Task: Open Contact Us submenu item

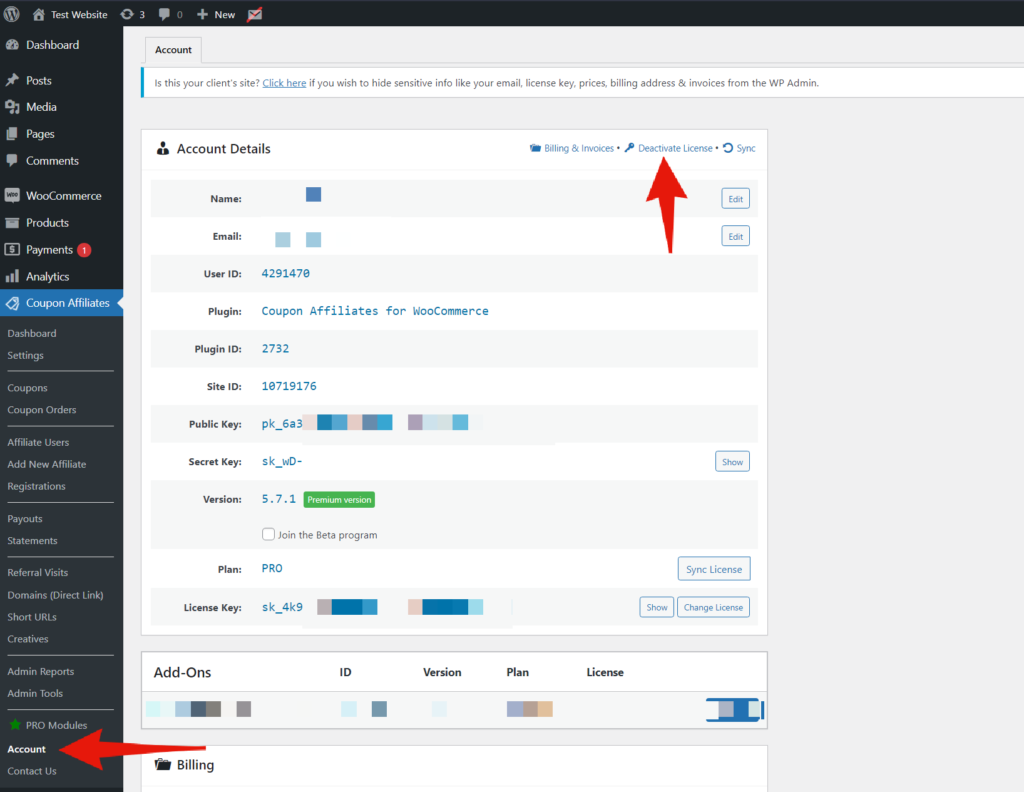Action: pos(32,771)
